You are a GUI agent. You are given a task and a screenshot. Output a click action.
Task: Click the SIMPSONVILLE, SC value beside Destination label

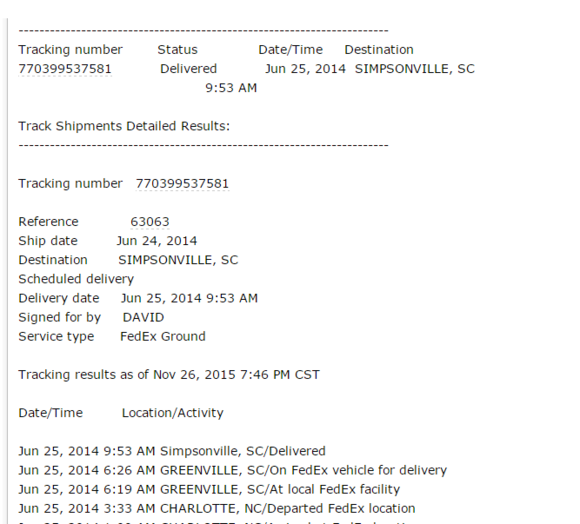pyautogui.click(x=178, y=260)
